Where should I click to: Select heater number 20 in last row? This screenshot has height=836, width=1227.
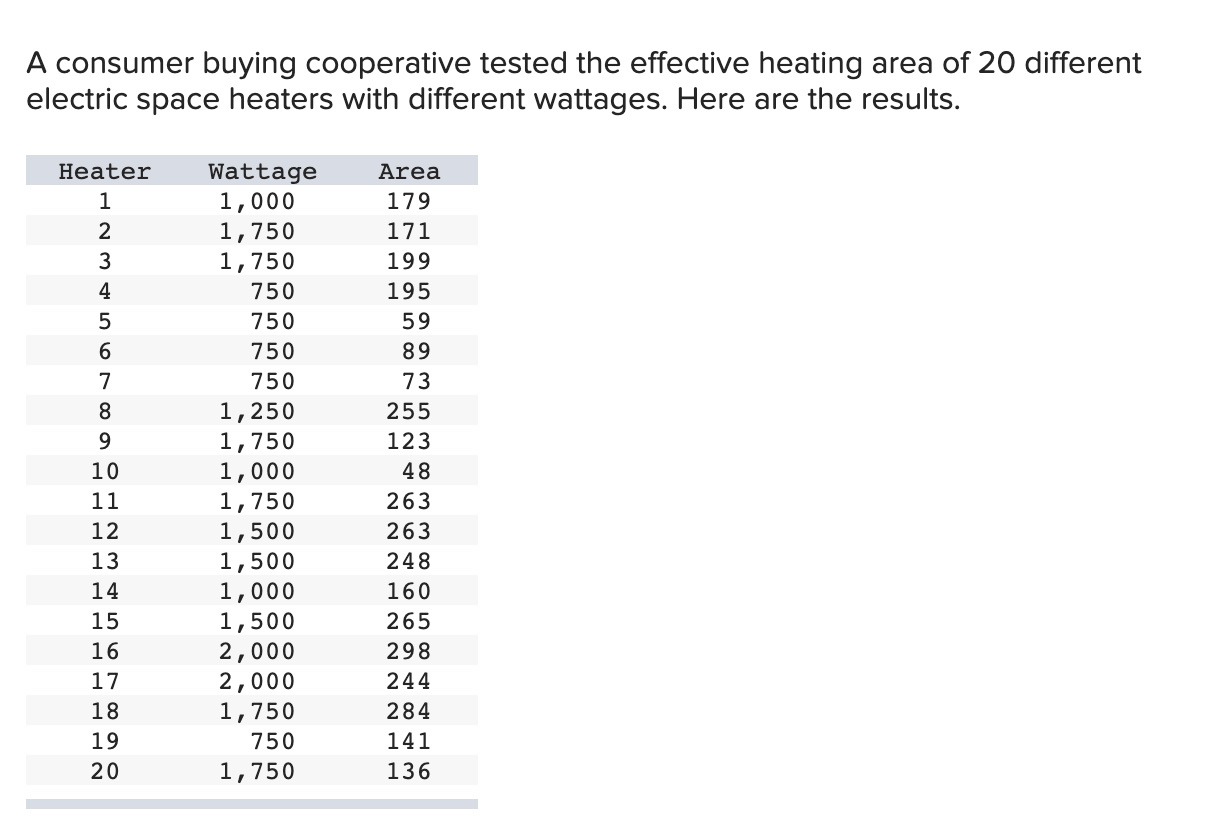[x=105, y=771]
